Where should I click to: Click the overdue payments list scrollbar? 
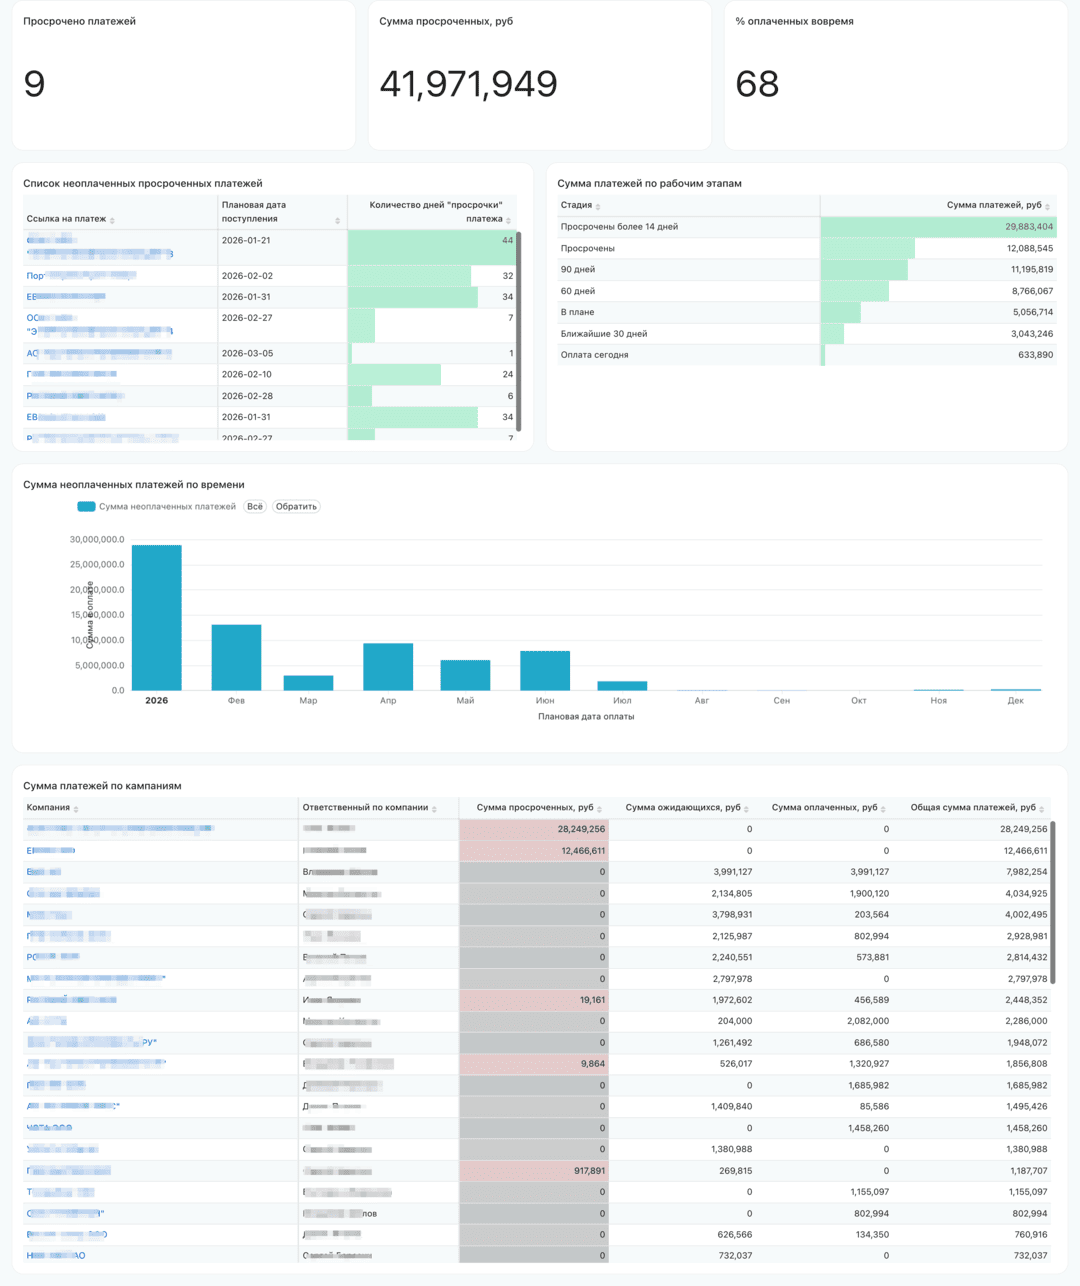pyautogui.click(x=518, y=330)
